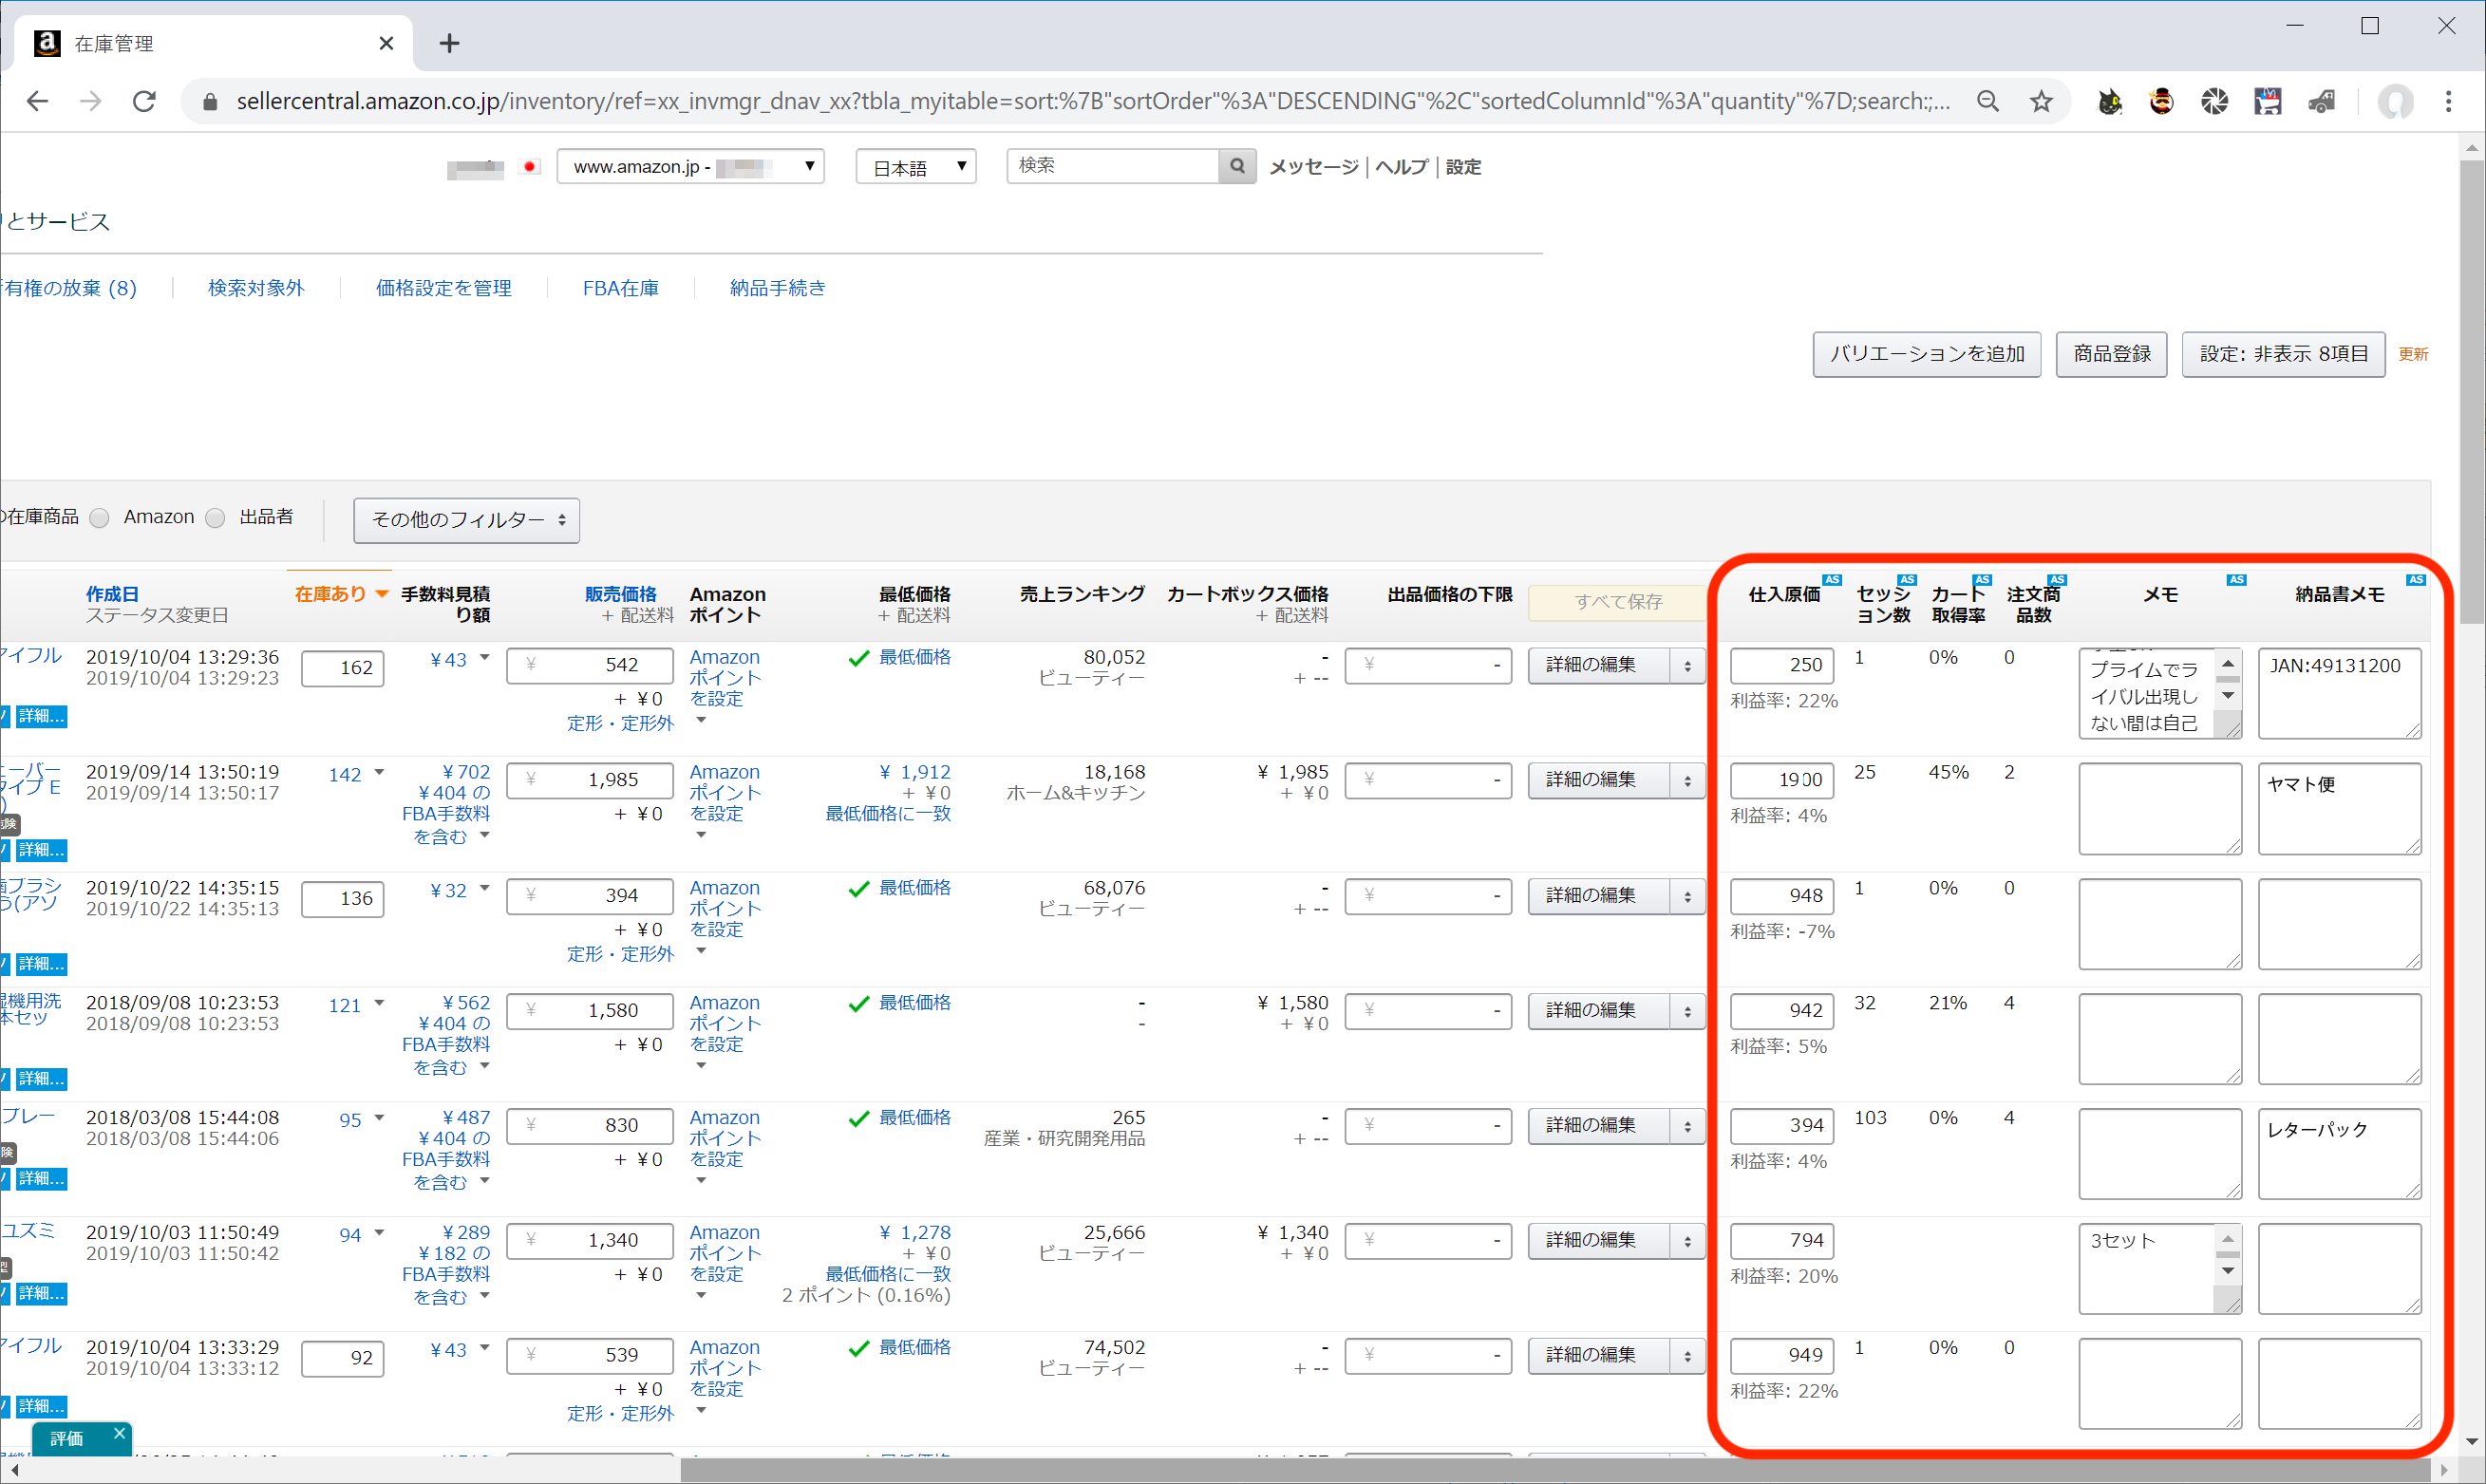The image size is (2486, 1484).
Task: Open the 納品手続き tab
Action: (778, 288)
